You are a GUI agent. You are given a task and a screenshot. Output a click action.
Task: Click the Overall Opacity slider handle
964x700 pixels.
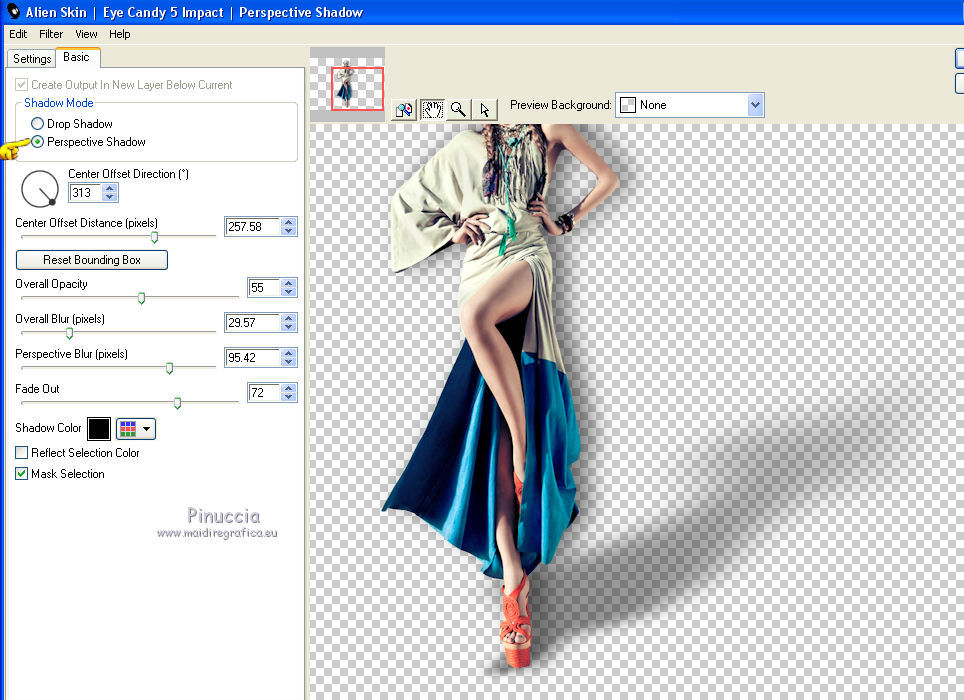141,298
